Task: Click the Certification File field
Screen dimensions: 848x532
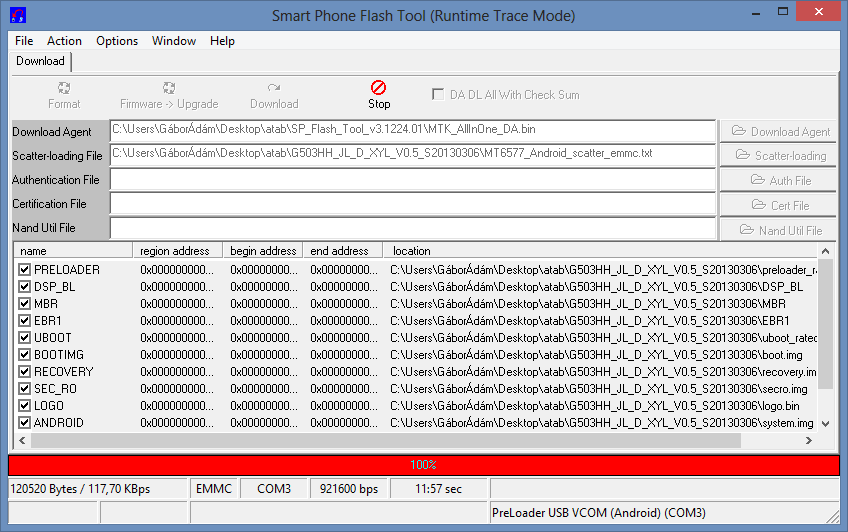Action: point(413,204)
